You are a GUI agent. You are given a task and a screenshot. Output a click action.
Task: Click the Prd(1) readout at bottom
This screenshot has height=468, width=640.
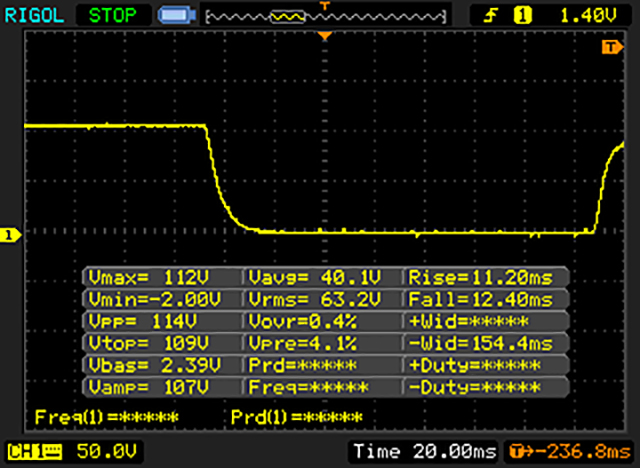tap(297, 416)
